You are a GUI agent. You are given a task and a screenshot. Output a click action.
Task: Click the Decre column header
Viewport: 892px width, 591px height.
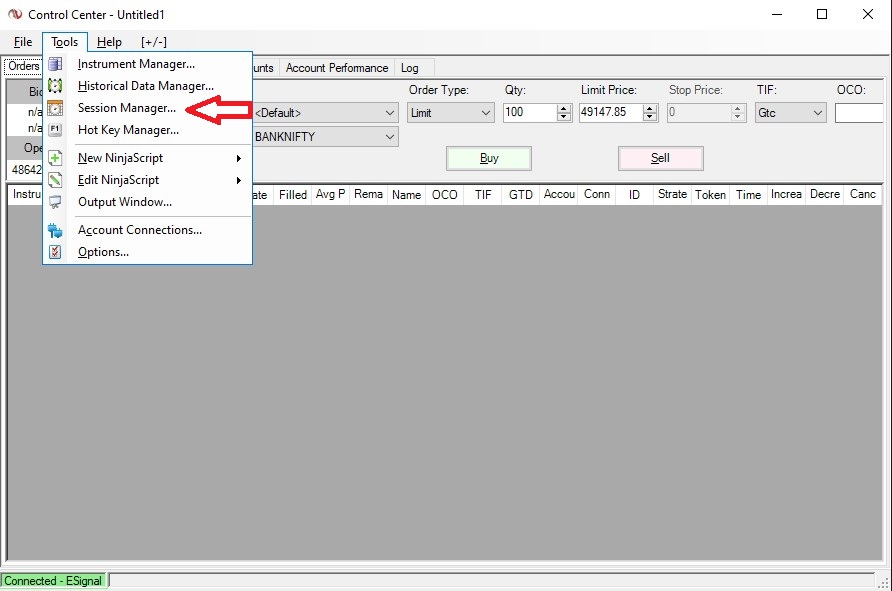tap(825, 195)
